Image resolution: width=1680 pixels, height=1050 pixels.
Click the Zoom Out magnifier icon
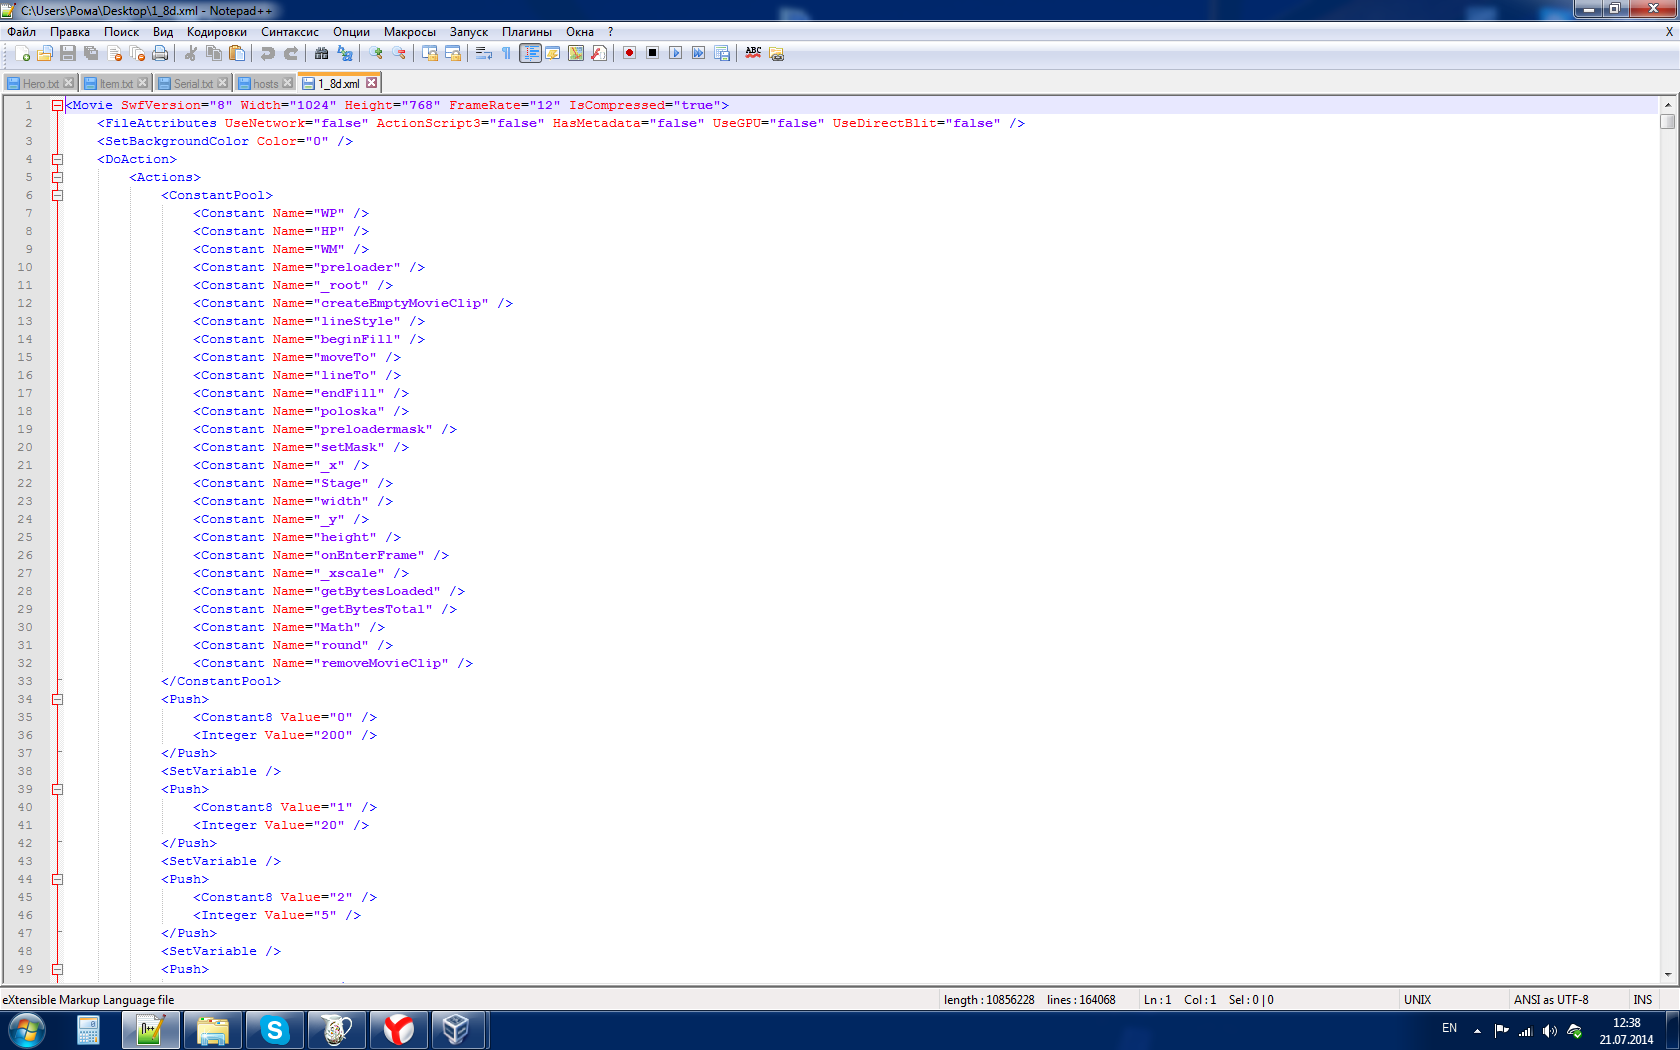(x=399, y=53)
